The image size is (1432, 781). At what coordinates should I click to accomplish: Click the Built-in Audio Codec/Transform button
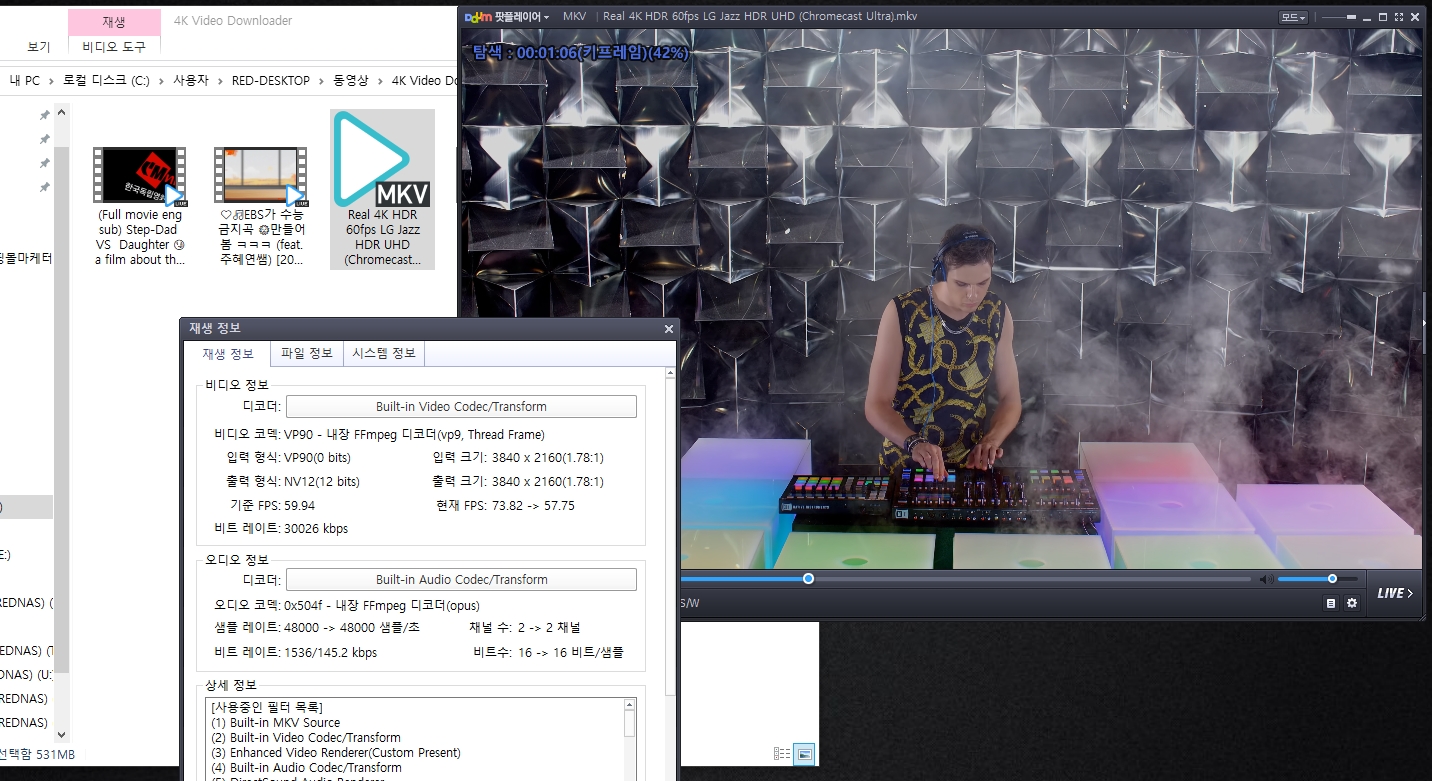click(x=461, y=580)
